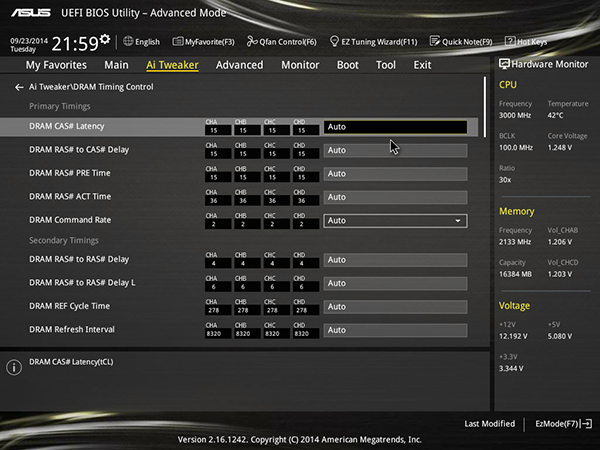Switch to Main tab
This screenshot has width=600, height=450.
click(116, 65)
